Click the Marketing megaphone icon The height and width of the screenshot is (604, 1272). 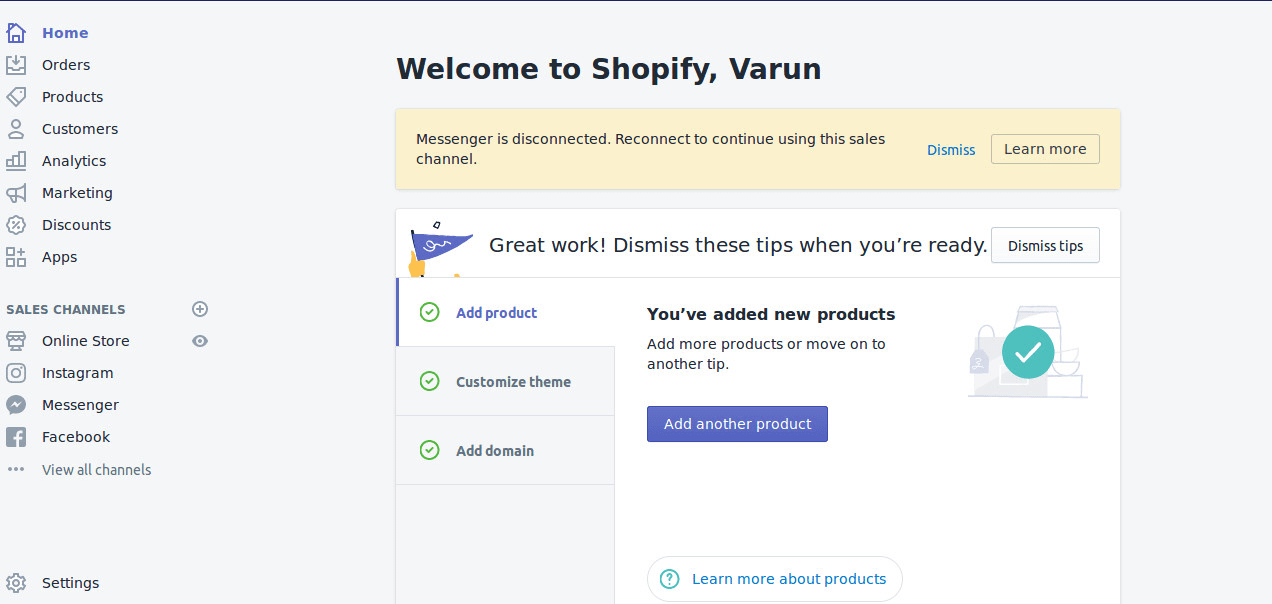(16, 193)
